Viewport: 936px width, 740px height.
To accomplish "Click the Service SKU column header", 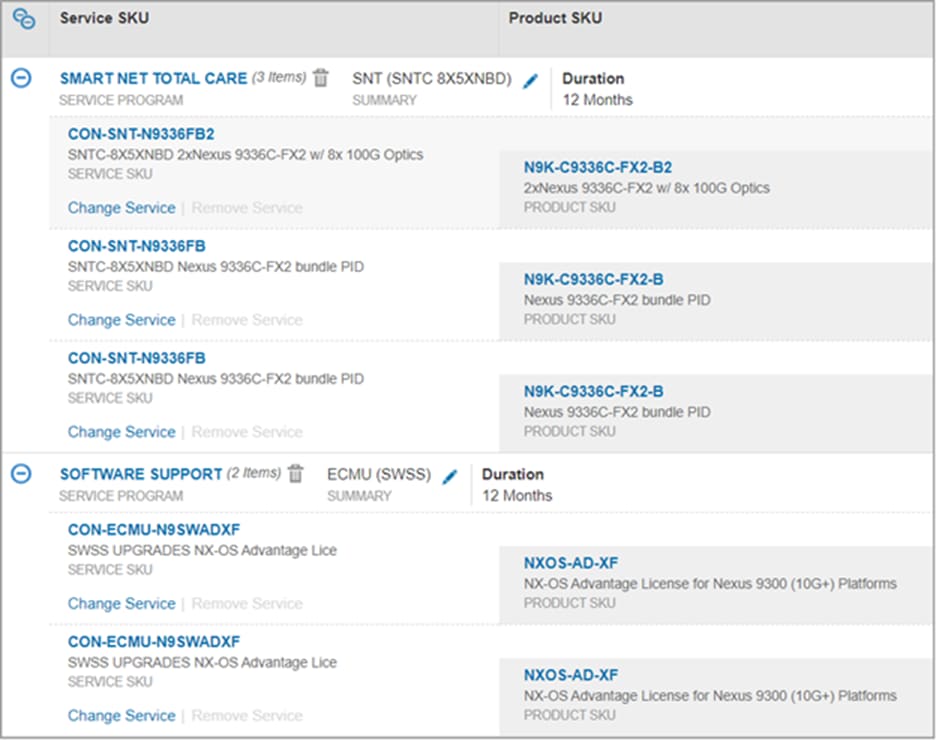I will point(104,18).
